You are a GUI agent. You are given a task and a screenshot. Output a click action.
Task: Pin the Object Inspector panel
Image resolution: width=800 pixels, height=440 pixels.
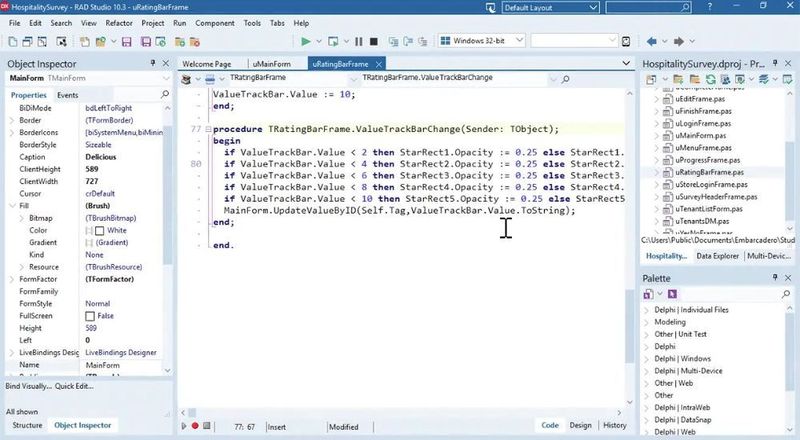[x=153, y=63]
